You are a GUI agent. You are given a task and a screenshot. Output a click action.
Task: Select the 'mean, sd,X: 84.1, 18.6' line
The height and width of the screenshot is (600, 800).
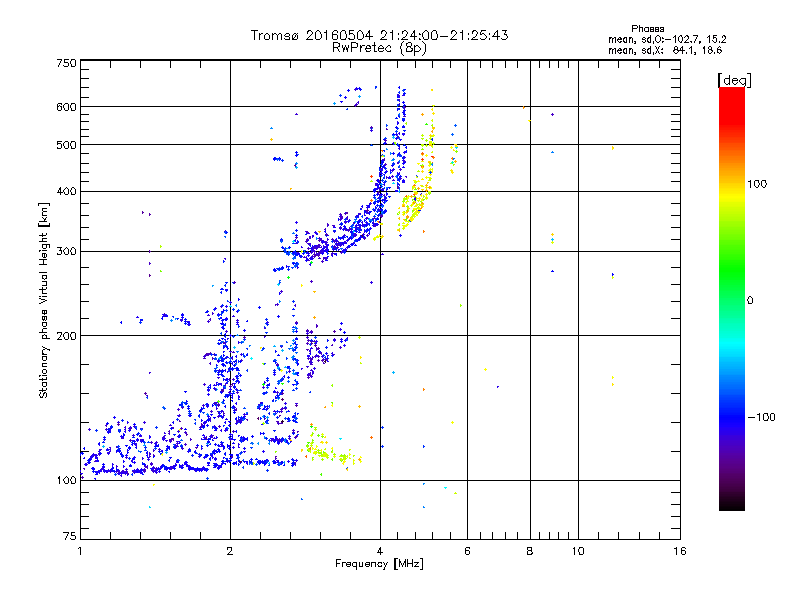665,51
